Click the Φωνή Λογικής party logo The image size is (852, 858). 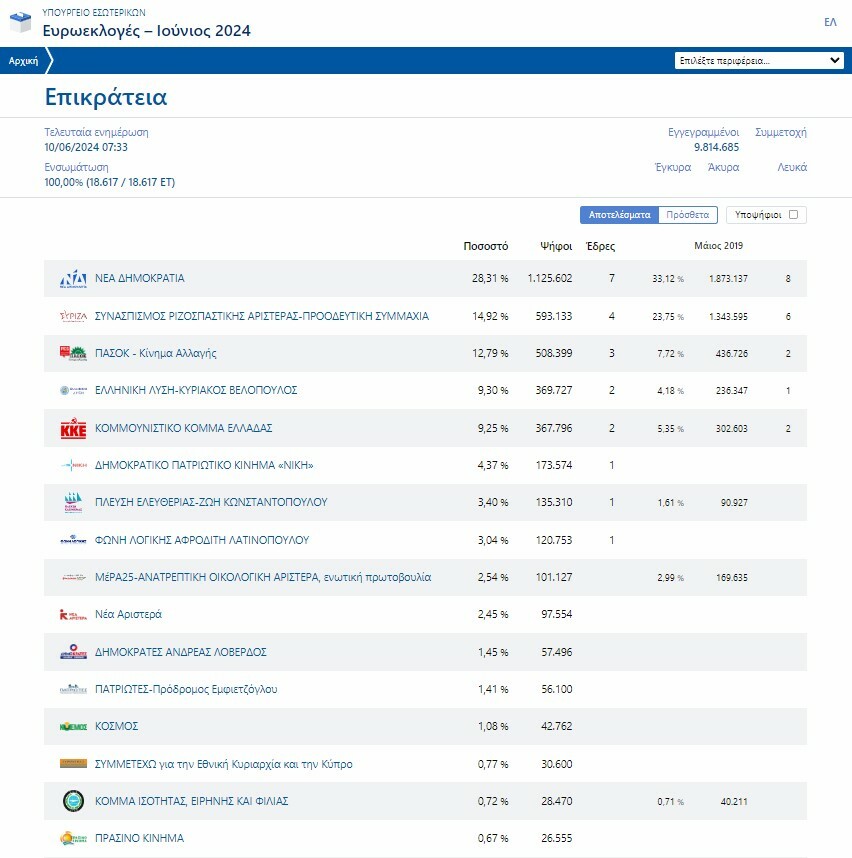73,540
